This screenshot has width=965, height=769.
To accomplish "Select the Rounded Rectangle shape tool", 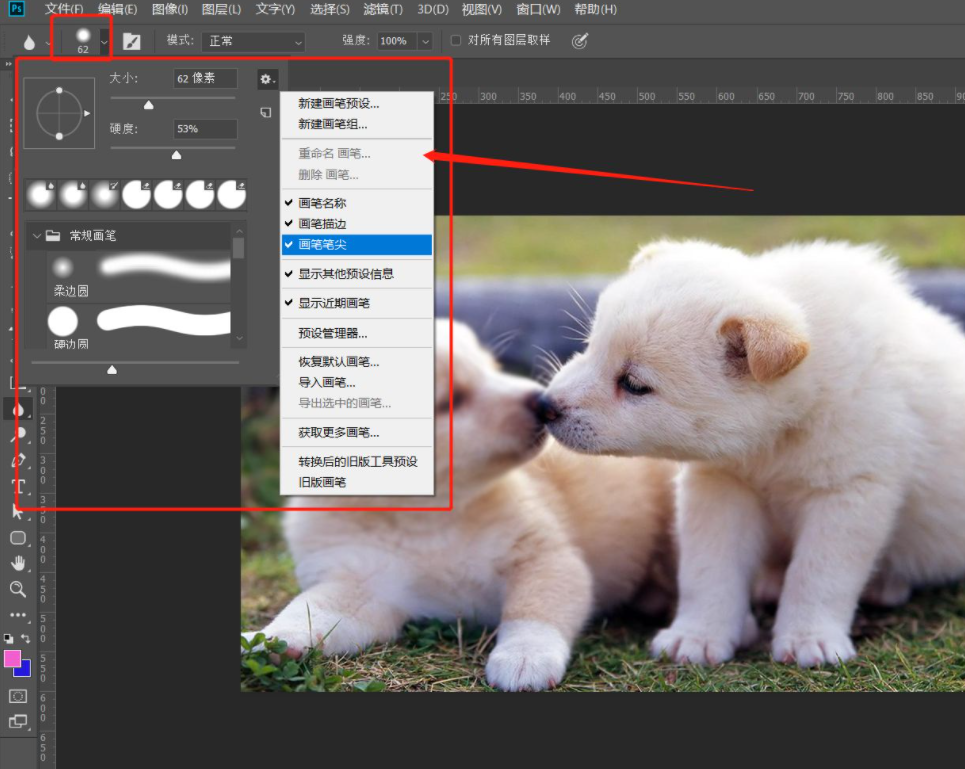I will click(18, 538).
